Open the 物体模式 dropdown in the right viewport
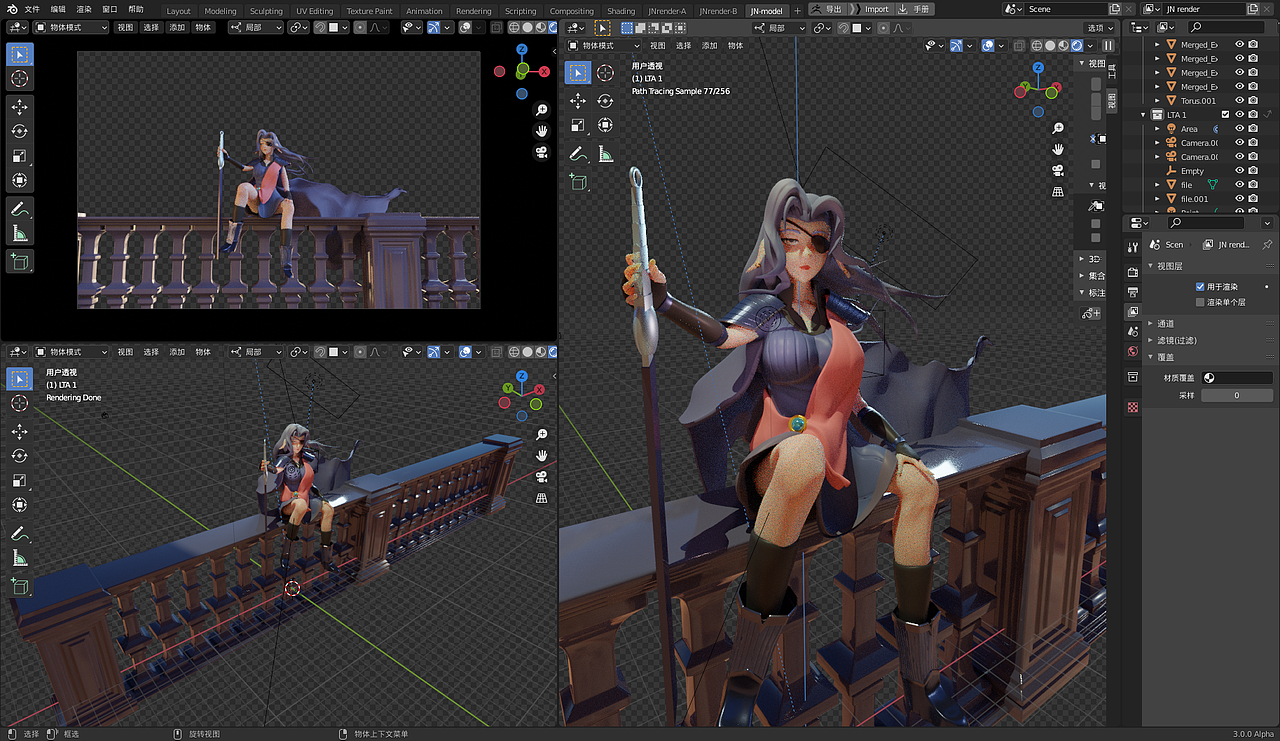The width and height of the screenshot is (1280, 741). coord(604,45)
